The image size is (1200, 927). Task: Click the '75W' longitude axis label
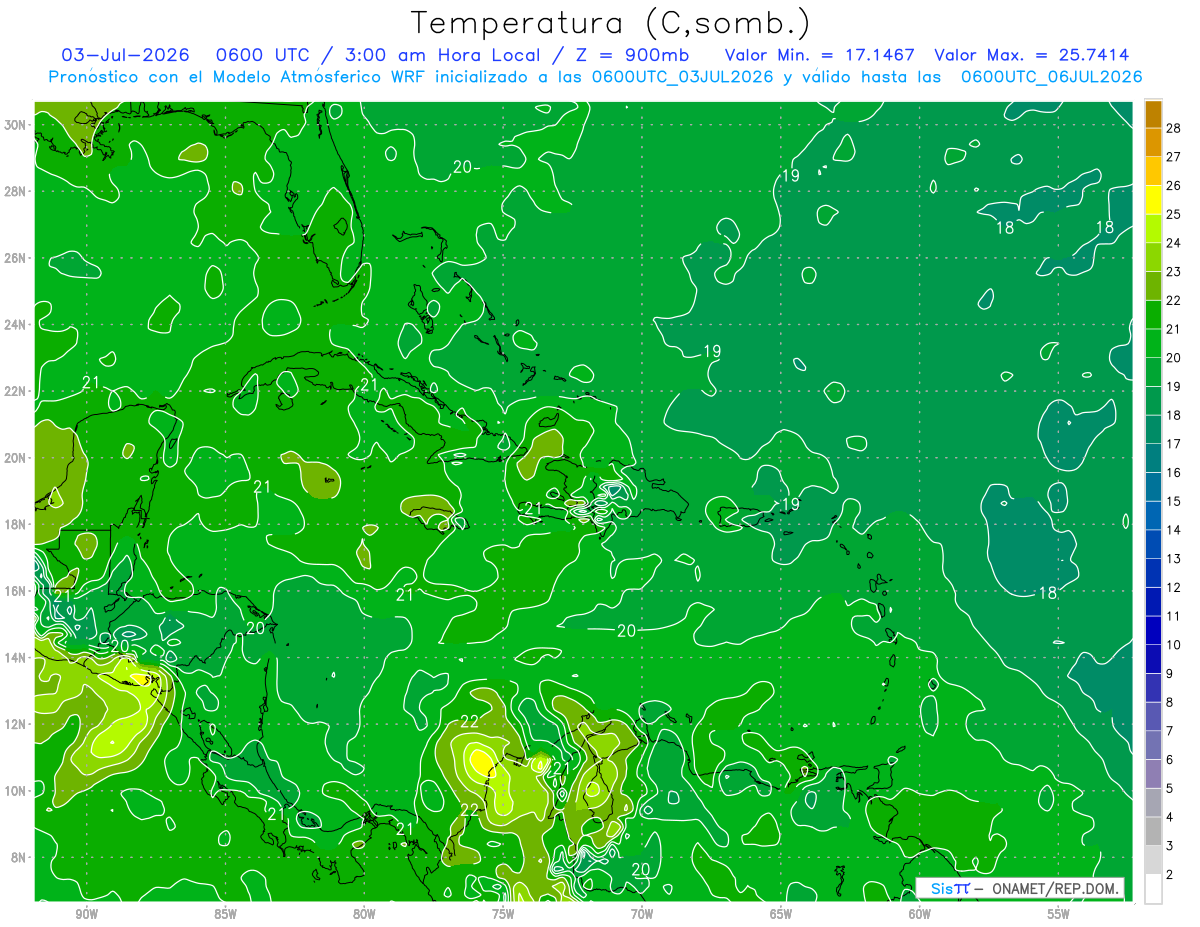pyautogui.click(x=503, y=914)
